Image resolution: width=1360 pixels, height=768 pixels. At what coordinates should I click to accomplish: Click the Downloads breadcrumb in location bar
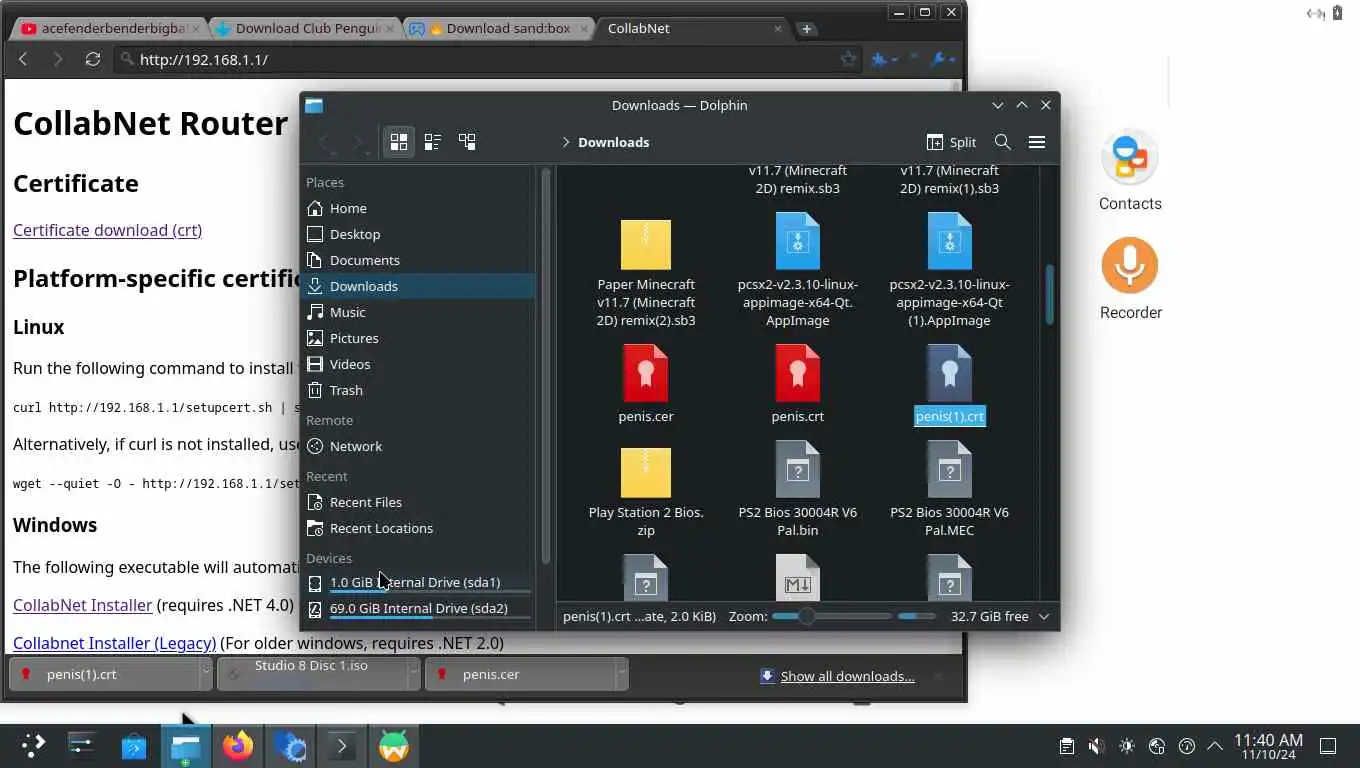613,142
